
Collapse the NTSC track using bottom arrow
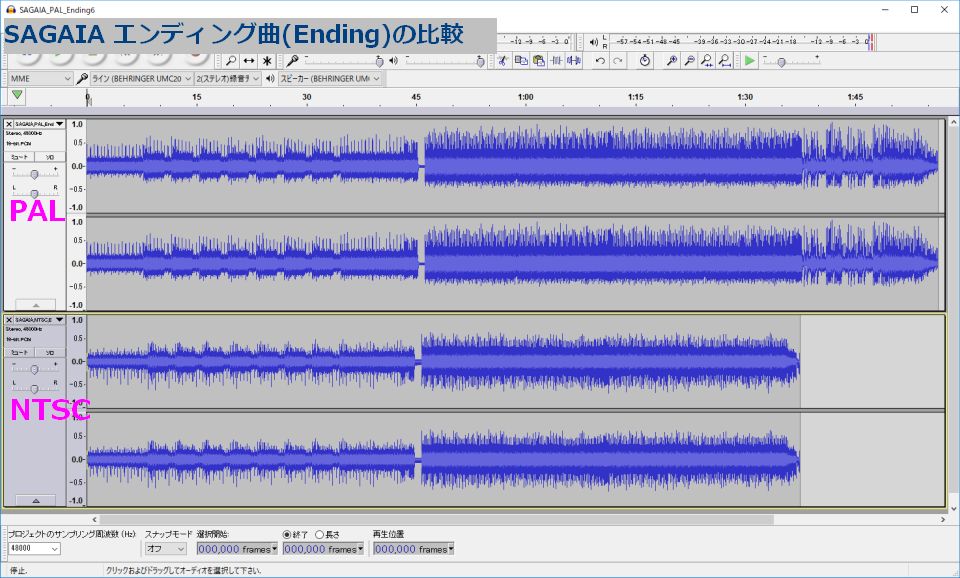[36, 500]
